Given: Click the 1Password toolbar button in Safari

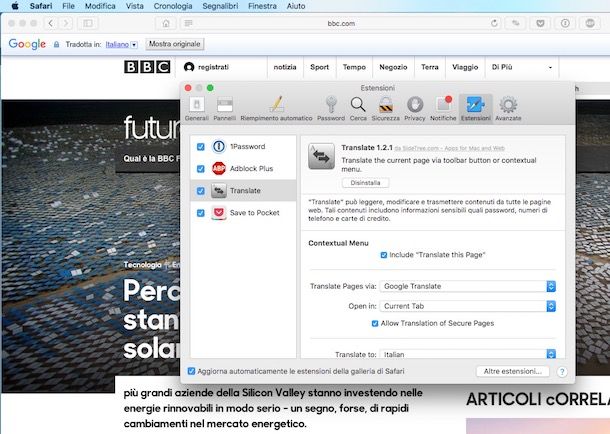Looking at the screenshot, I should 565,23.
